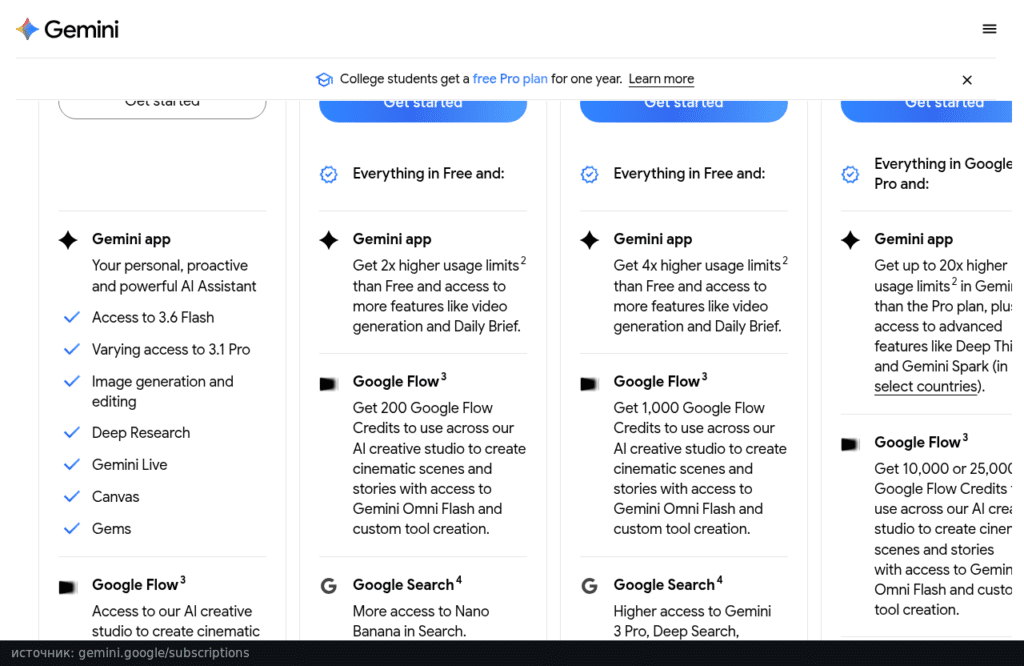Click the sparkle icon beside the 2x usage limits plan
Image resolution: width=1024 pixels, height=666 pixels.
tap(328, 240)
